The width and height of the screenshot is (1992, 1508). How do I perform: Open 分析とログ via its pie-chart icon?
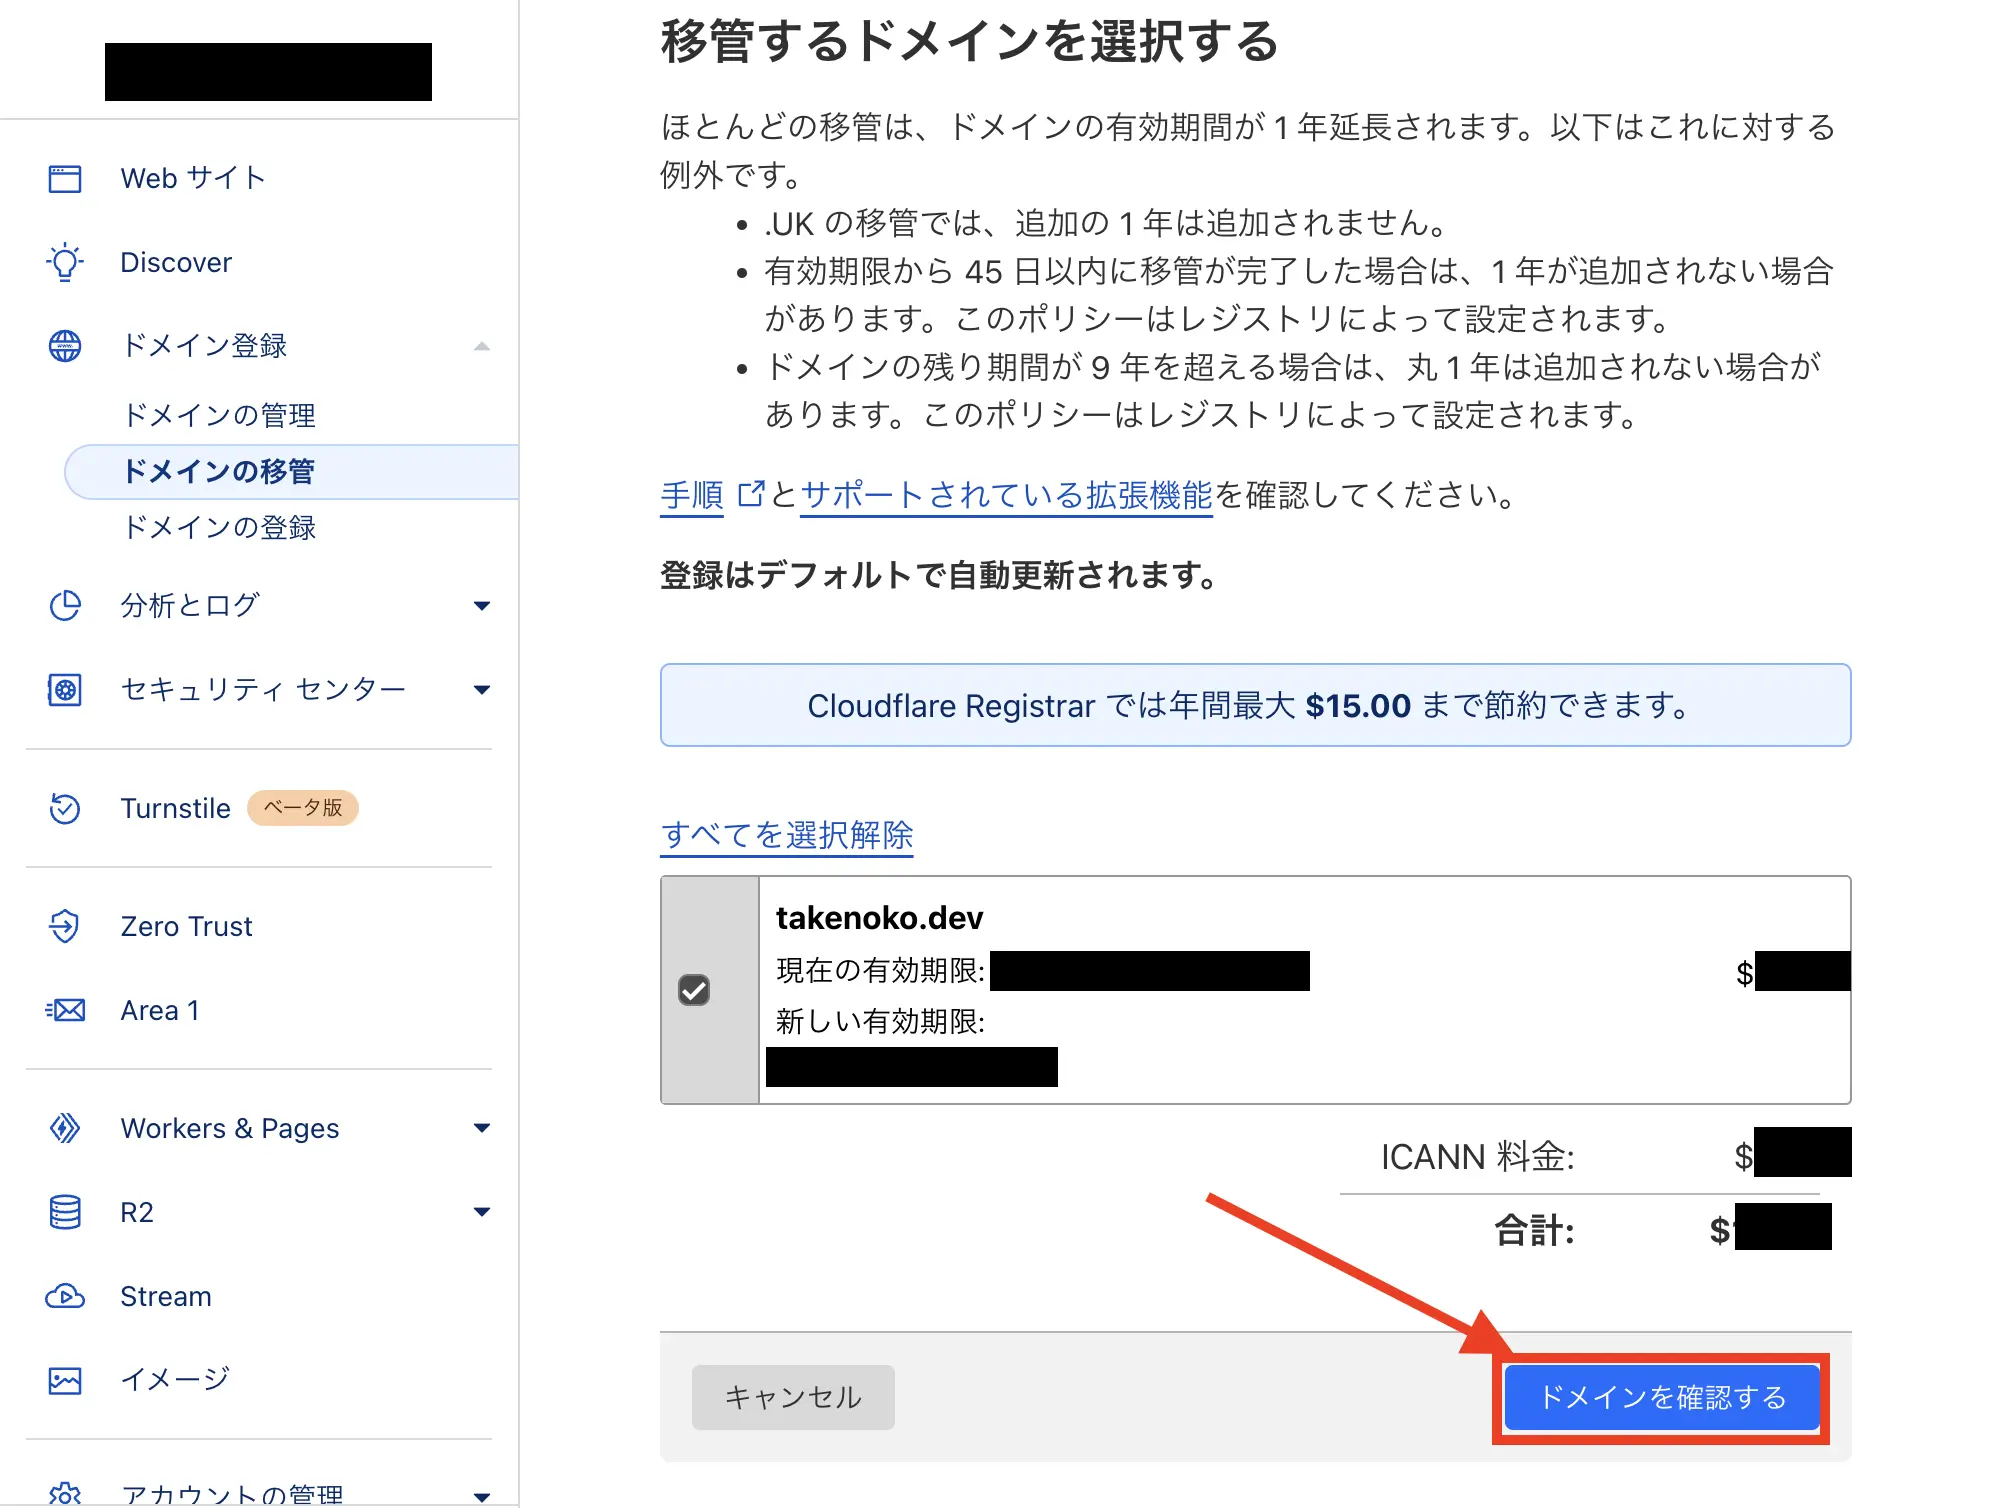[64, 605]
